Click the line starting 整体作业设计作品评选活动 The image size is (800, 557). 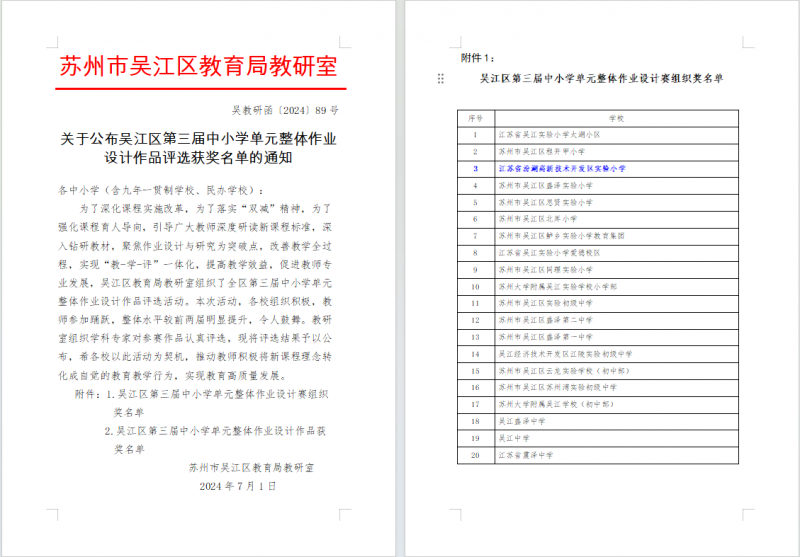(x=195, y=301)
